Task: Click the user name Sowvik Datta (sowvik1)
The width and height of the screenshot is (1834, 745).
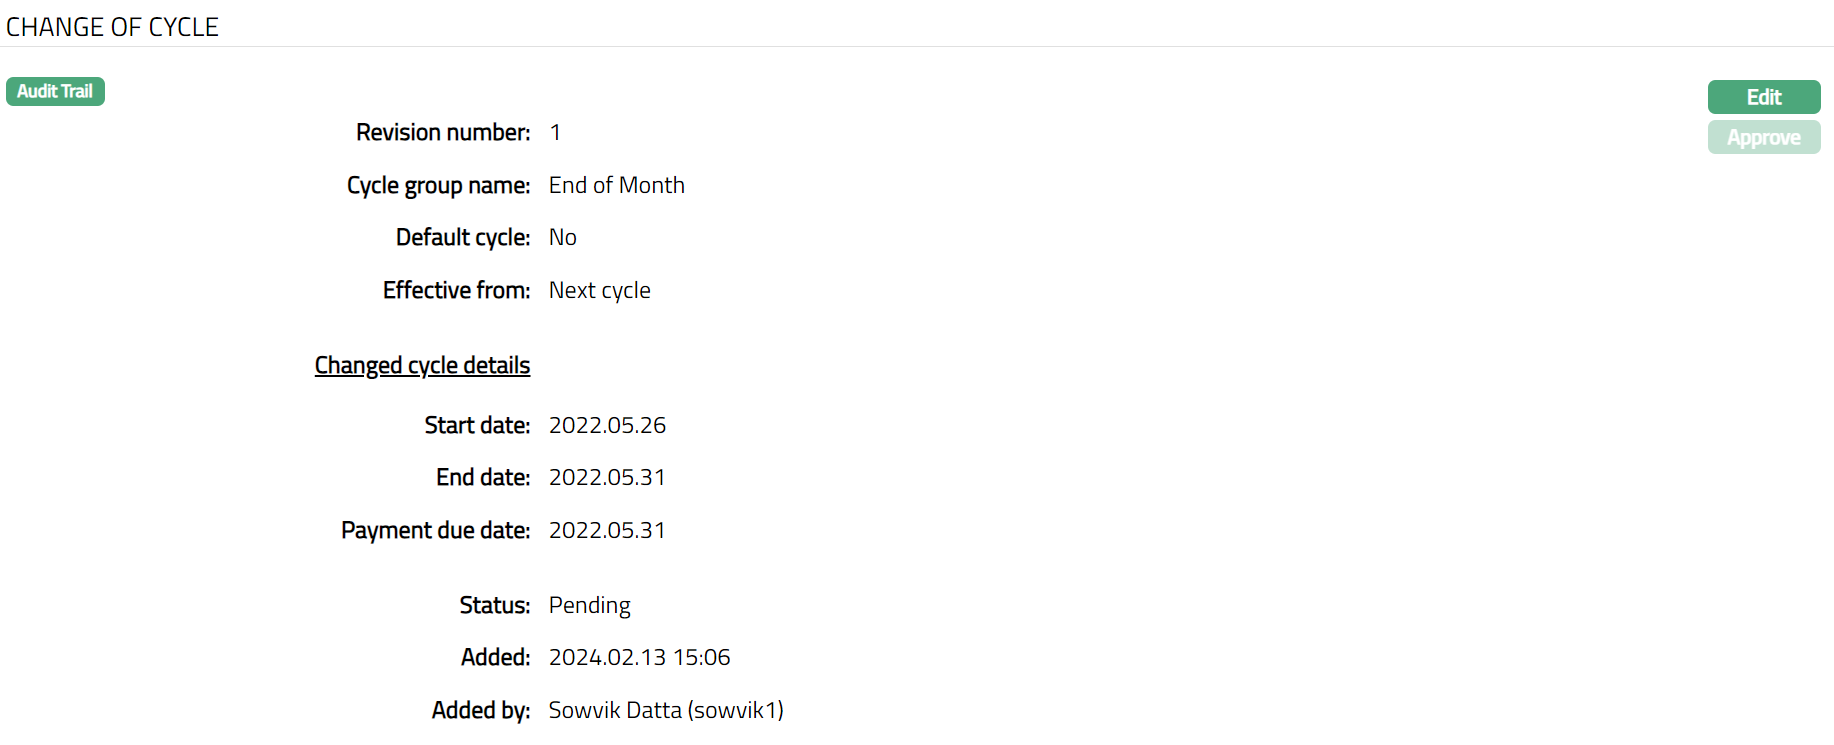Action: [x=666, y=710]
